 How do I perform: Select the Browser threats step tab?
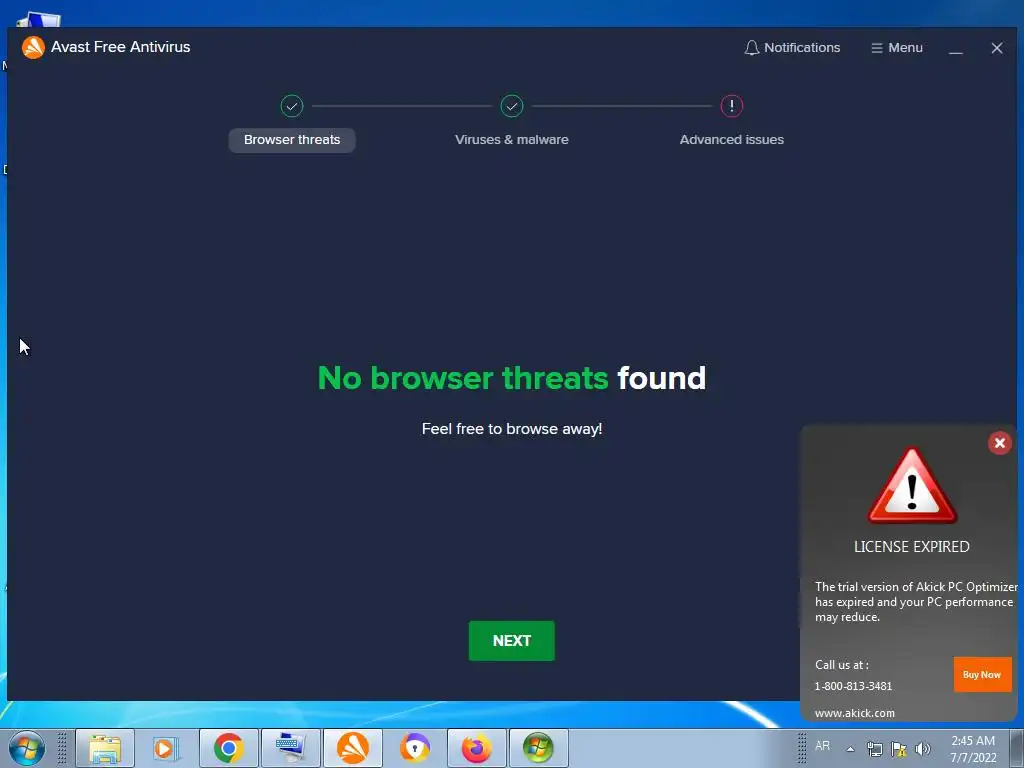click(292, 140)
